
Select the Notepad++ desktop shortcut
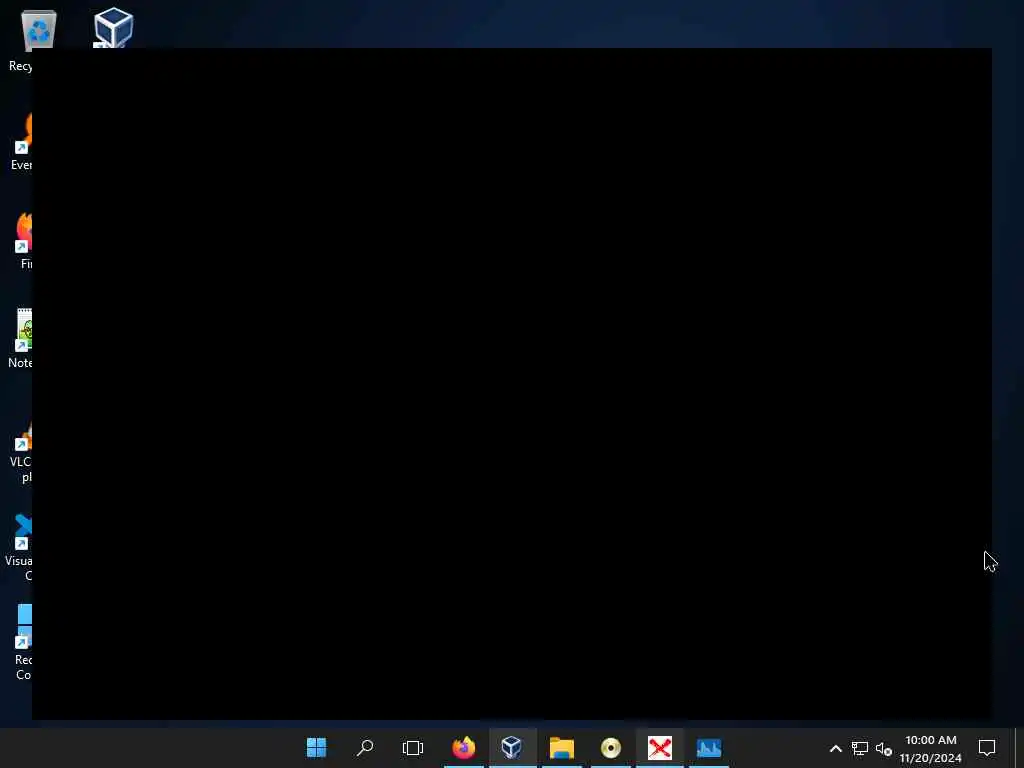[x=21, y=338]
